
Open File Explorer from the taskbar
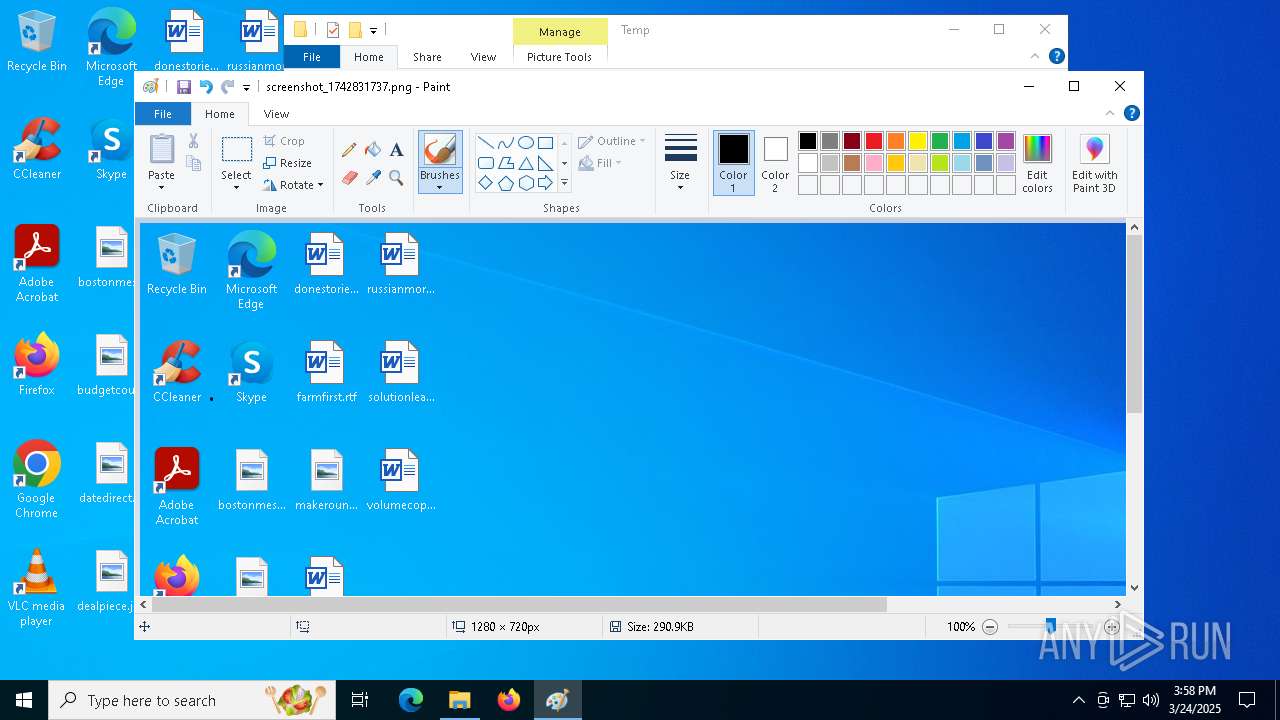(460, 700)
